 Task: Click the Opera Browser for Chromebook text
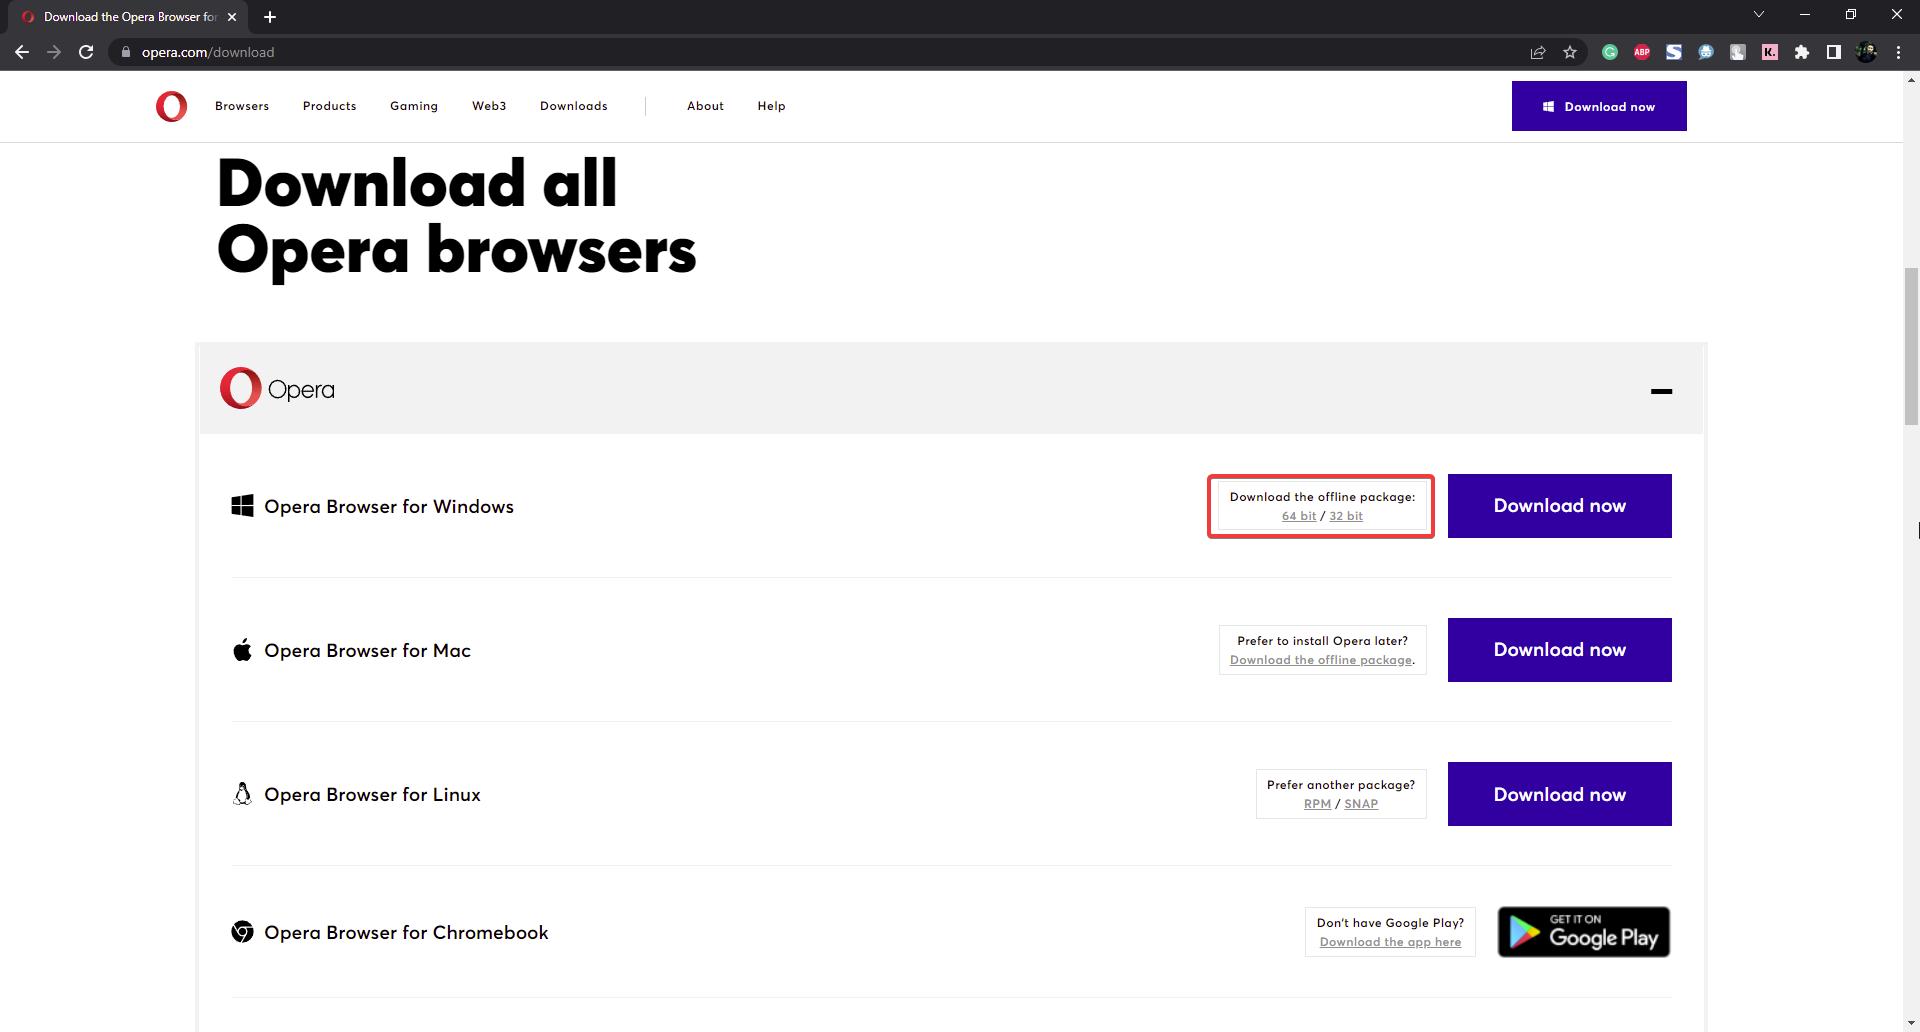click(406, 933)
